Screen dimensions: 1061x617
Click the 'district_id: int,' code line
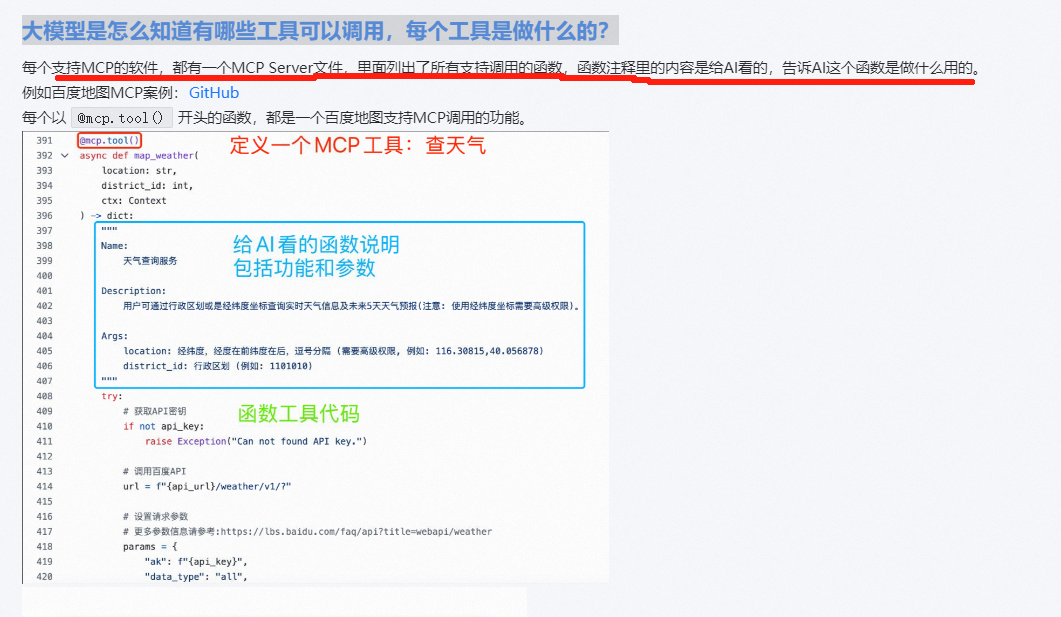point(148,185)
